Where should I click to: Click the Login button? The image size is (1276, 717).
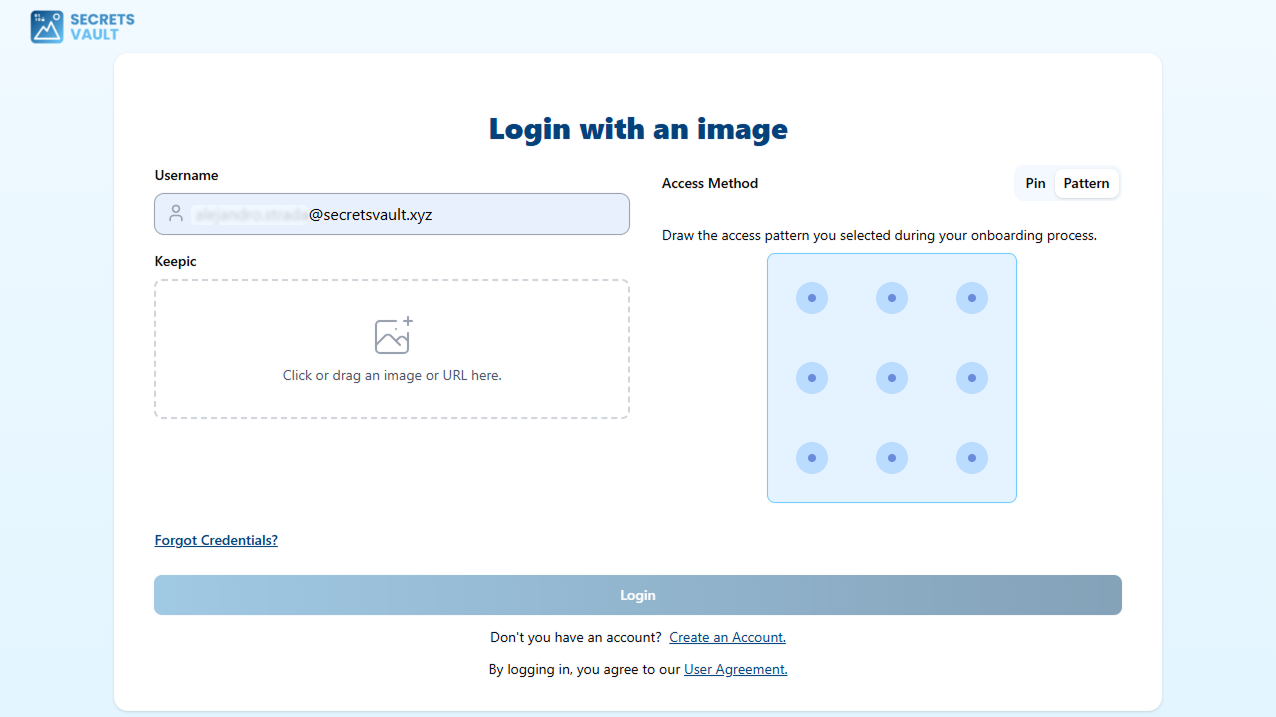637,595
